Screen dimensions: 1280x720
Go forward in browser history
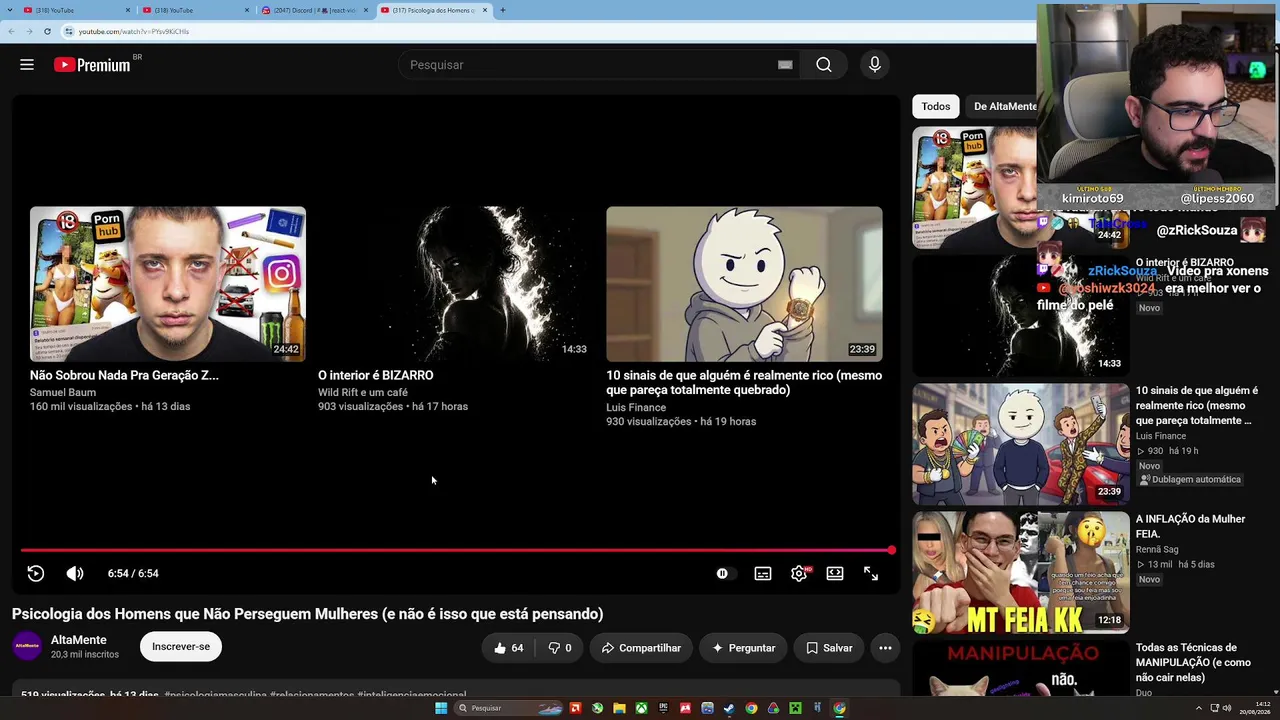coord(29,31)
